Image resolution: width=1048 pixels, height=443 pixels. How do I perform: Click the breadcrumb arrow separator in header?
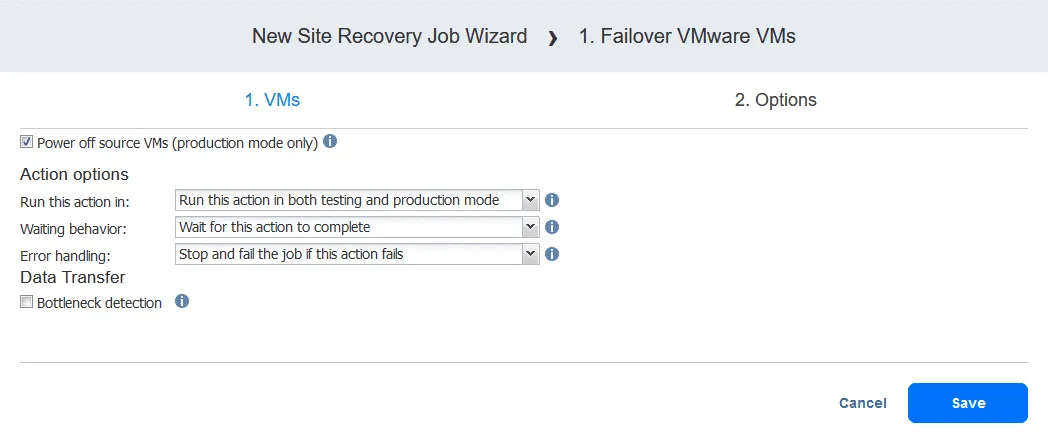point(553,38)
